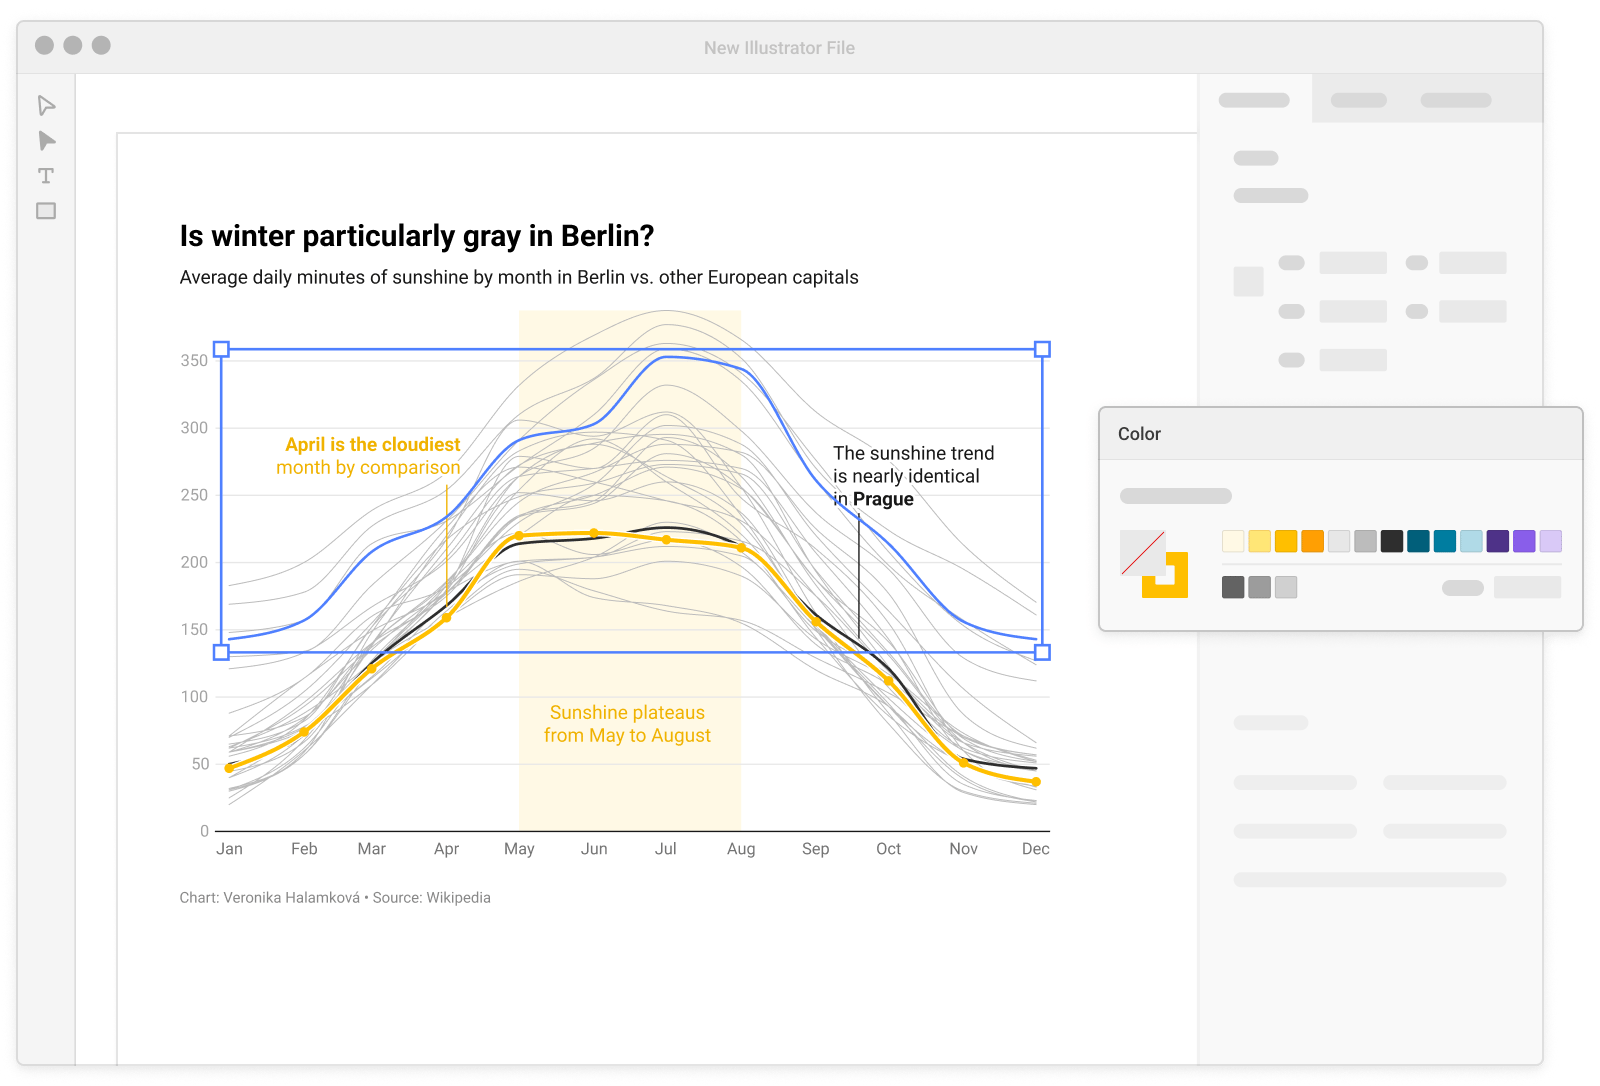Select the solid filled arrow tool
Viewport: 1600px width, 1086px height.
click(x=46, y=141)
